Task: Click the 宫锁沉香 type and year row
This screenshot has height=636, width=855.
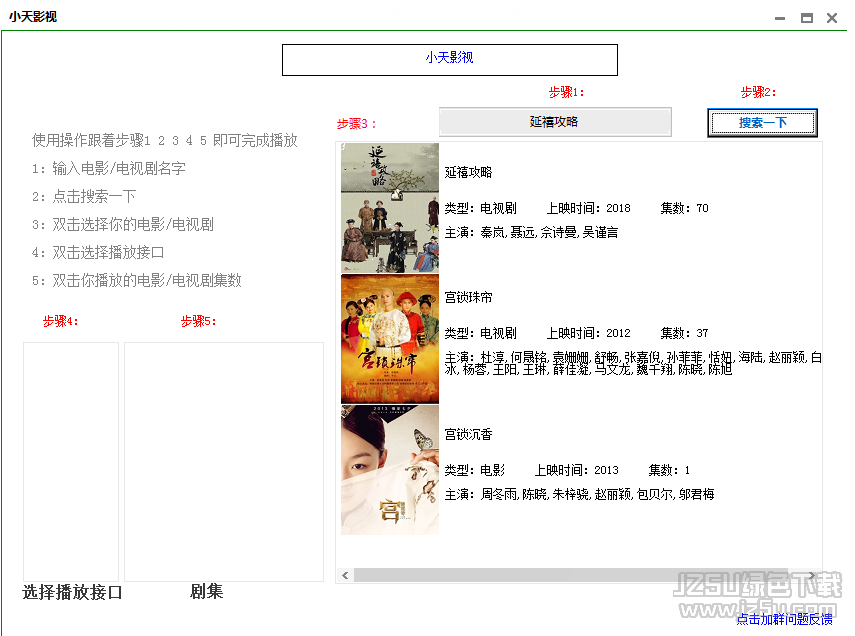Action: [567, 470]
